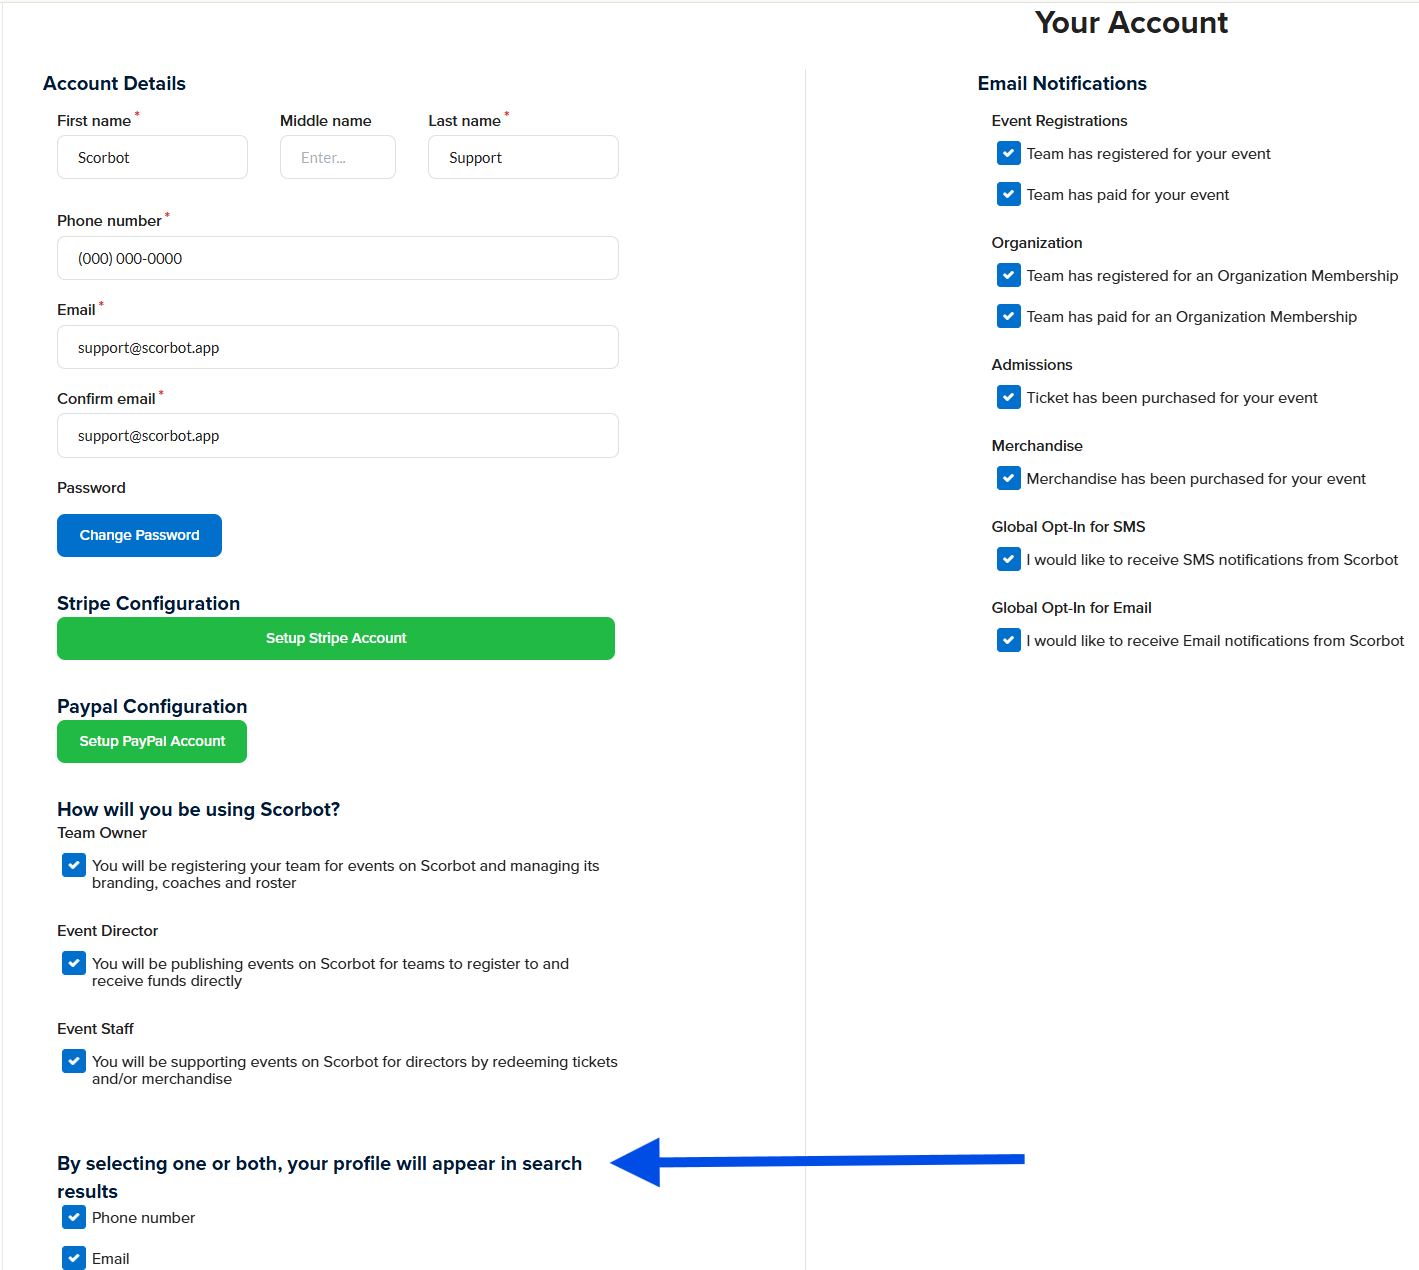Screen dimensions: 1419x1270
Task: Uncheck Team has registered for your event
Action: 1009,154
